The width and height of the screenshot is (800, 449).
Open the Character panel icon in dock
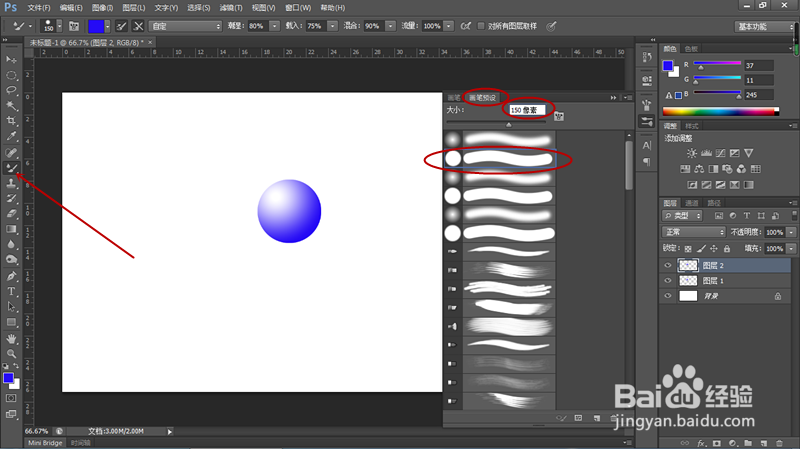click(x=647, y=145)
